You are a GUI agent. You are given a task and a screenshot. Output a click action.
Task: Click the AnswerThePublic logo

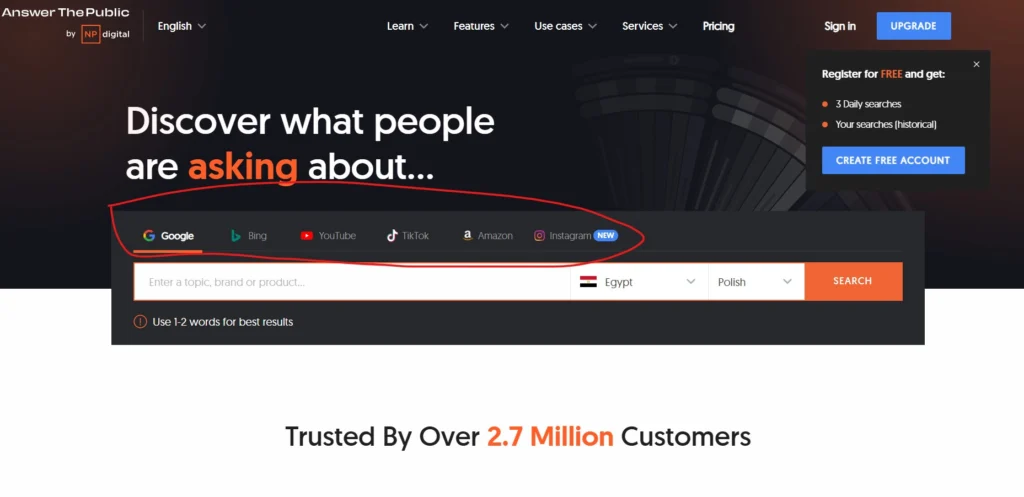pos(65,12)
